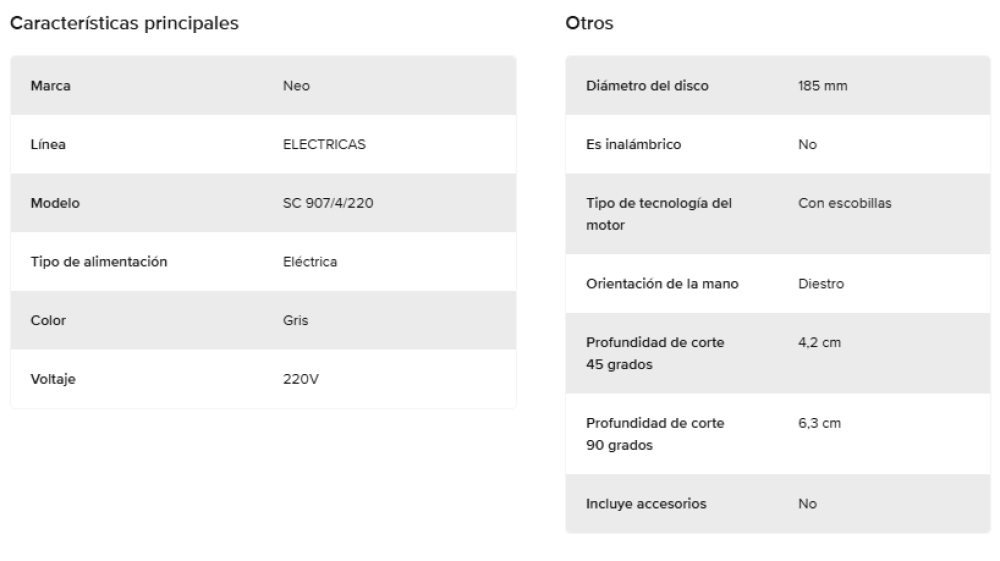
Task: Click Tipo de alimentación label
Action: tap(98, 262)
